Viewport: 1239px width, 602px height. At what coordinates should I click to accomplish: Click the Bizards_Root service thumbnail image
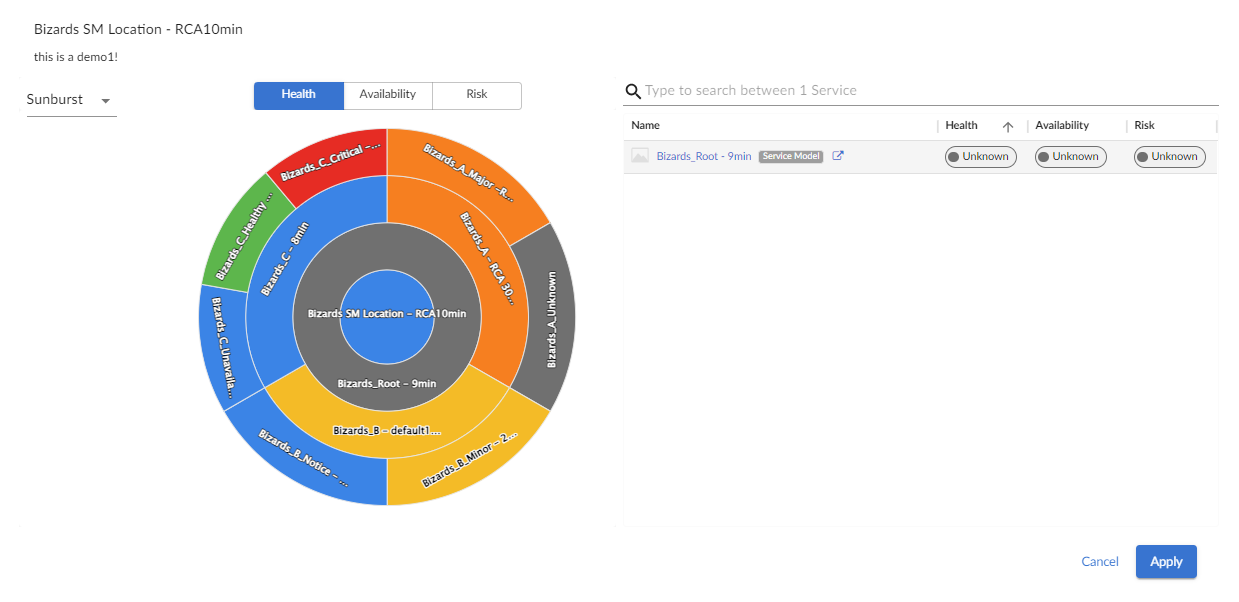click(x=640, y=156)
